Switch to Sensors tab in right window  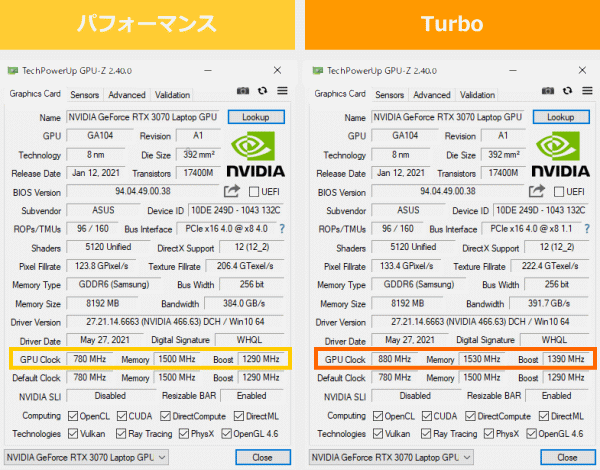[x=390, y=95]
